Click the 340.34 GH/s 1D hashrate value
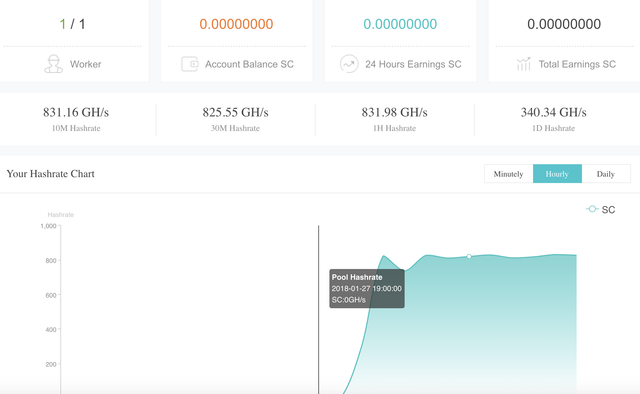The width and height of the screenshot is (640, 394). [553, 112]
